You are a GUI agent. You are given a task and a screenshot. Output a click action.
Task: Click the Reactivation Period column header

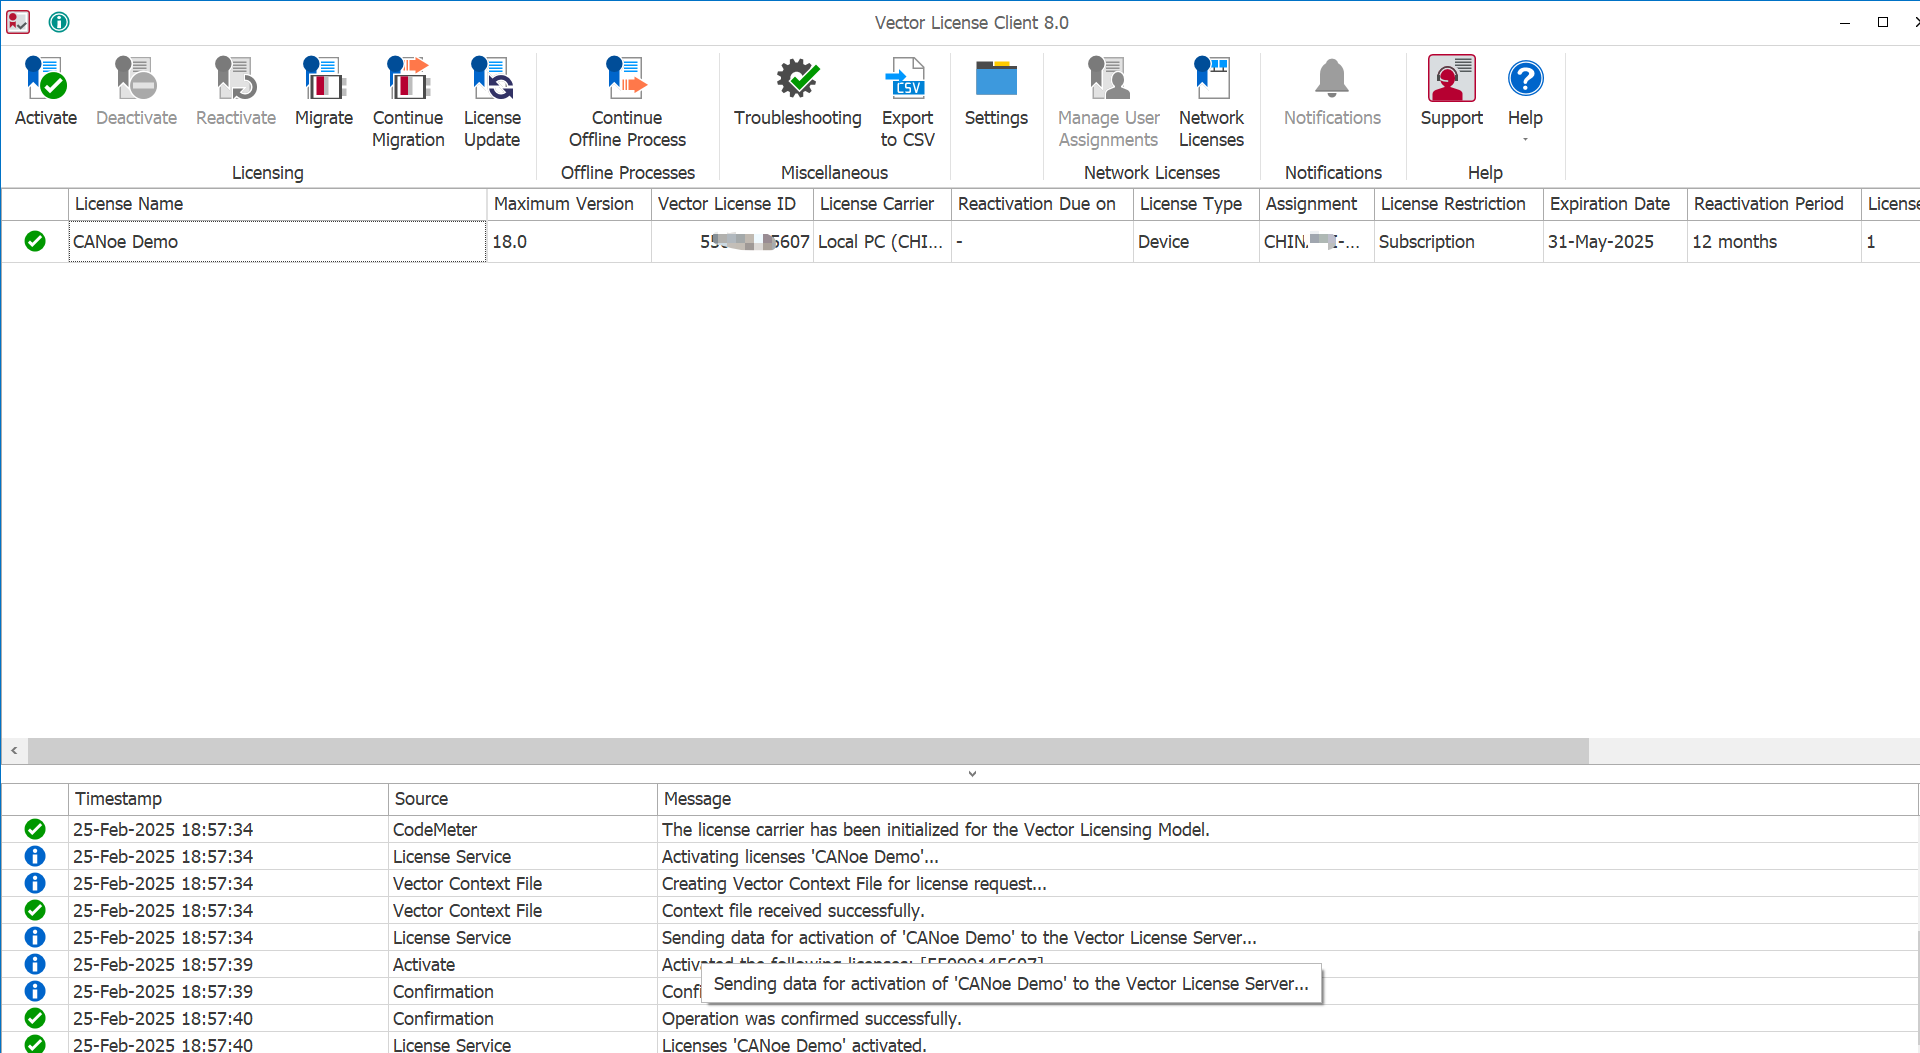point(1773,204)
